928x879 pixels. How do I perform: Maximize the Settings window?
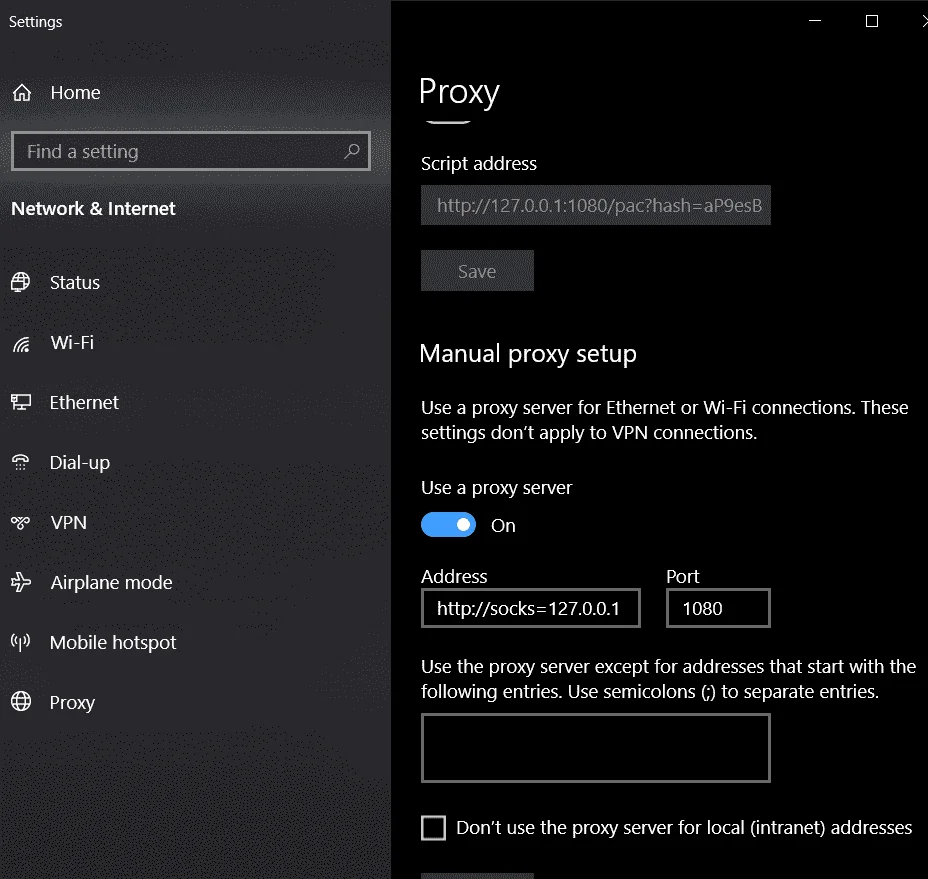(871, 21)
